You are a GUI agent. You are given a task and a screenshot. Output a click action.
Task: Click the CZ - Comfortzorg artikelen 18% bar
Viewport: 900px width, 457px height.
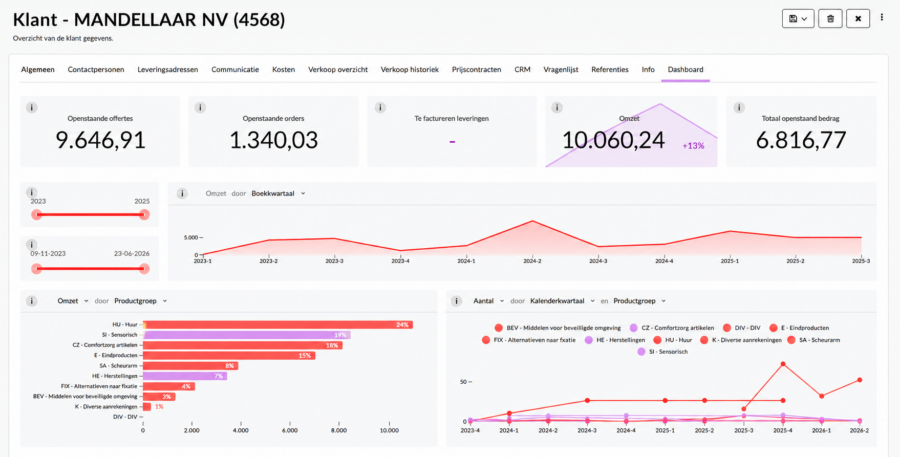(x=243, y=346)
